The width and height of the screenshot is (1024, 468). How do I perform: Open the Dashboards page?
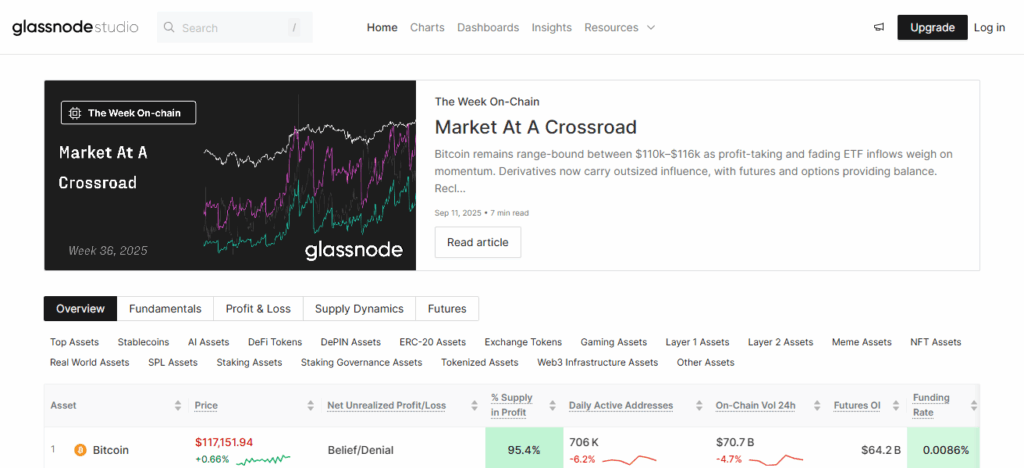[x=488, y=27]
